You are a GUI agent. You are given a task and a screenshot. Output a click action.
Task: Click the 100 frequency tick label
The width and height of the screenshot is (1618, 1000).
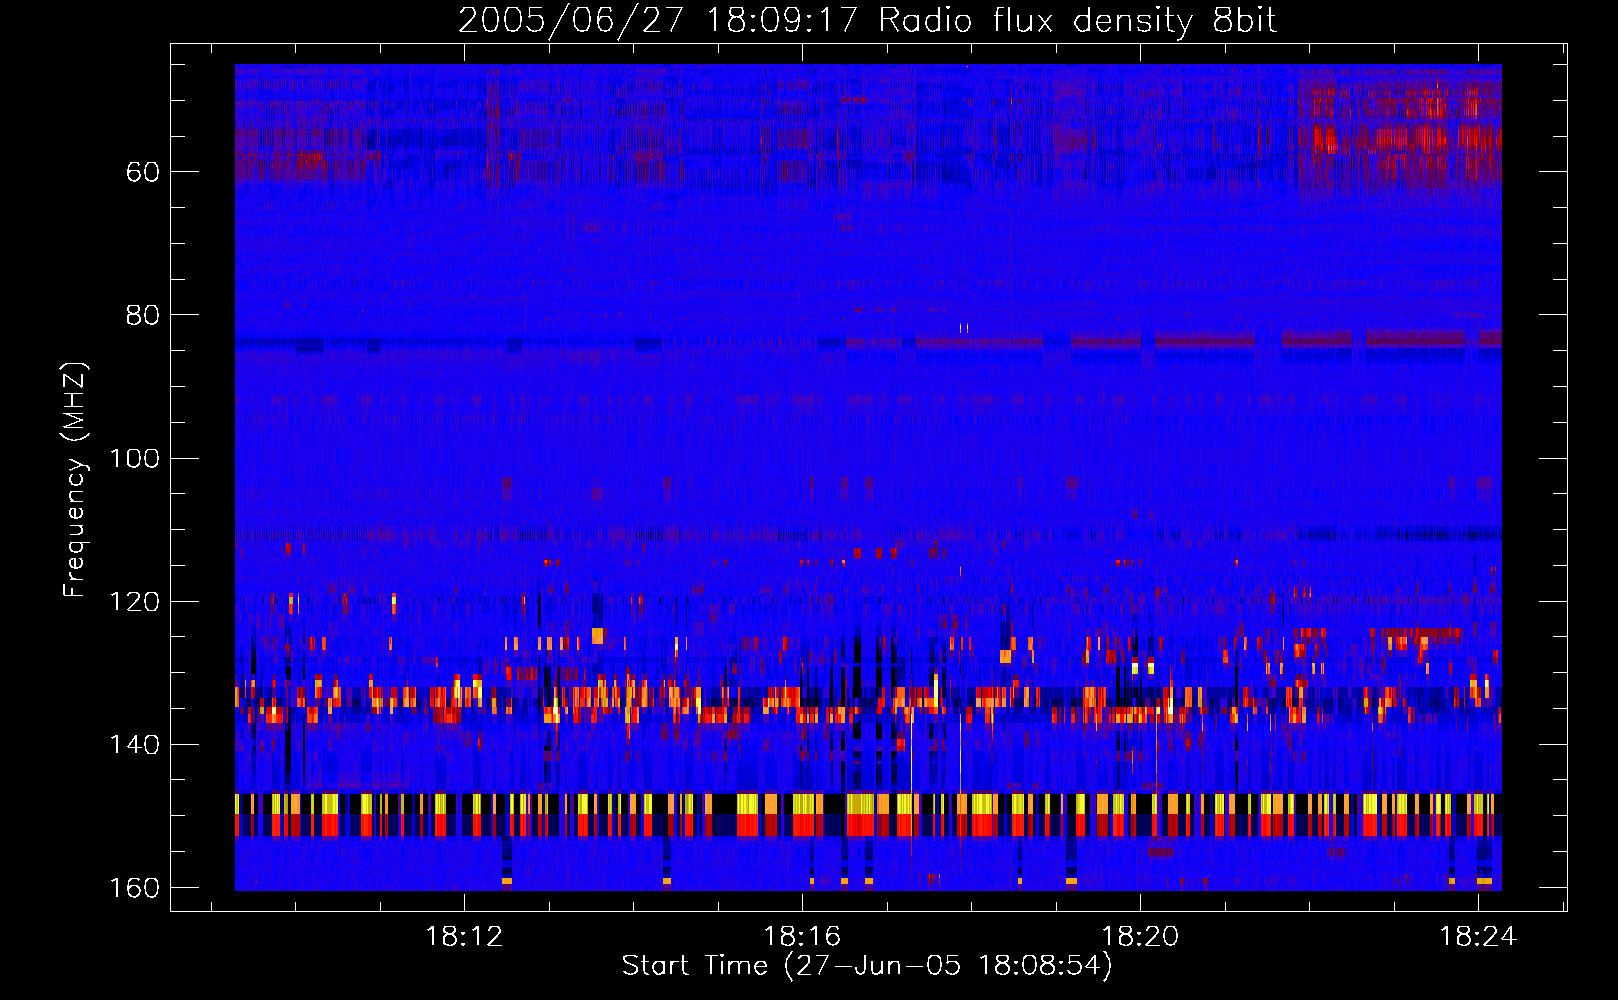[x=134, y=459]
